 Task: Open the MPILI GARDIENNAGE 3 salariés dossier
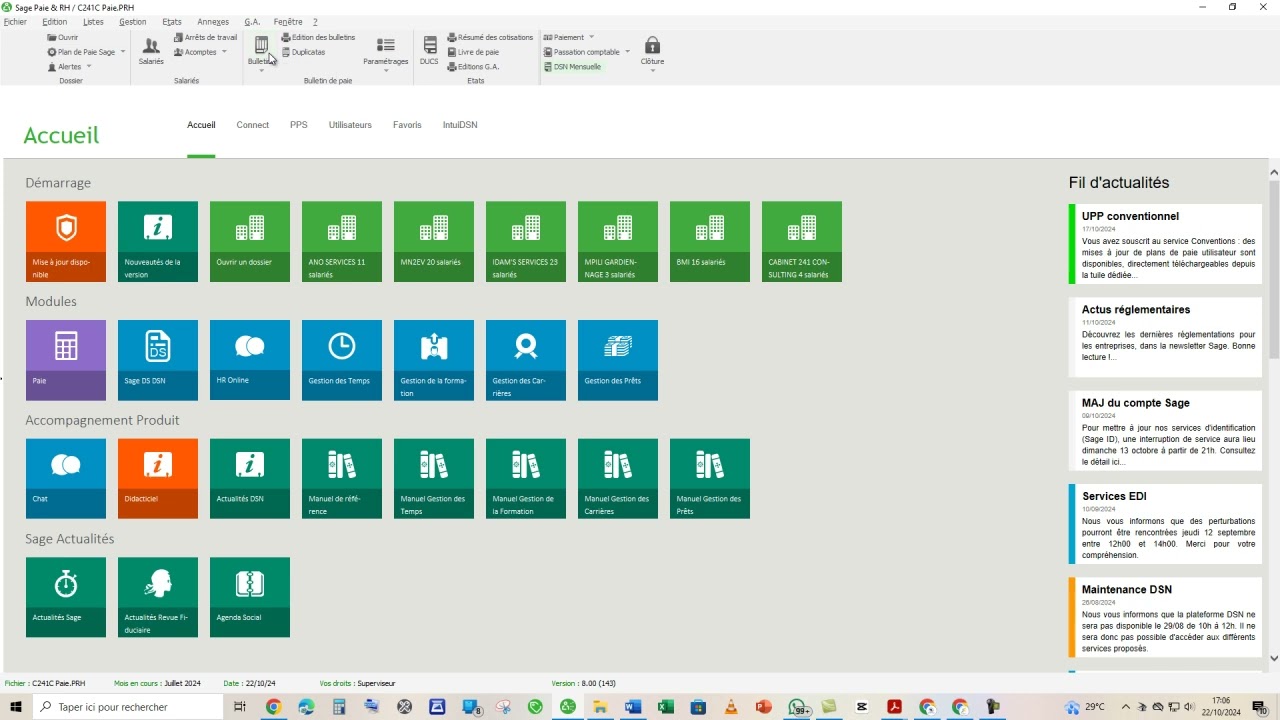[618, 241]
